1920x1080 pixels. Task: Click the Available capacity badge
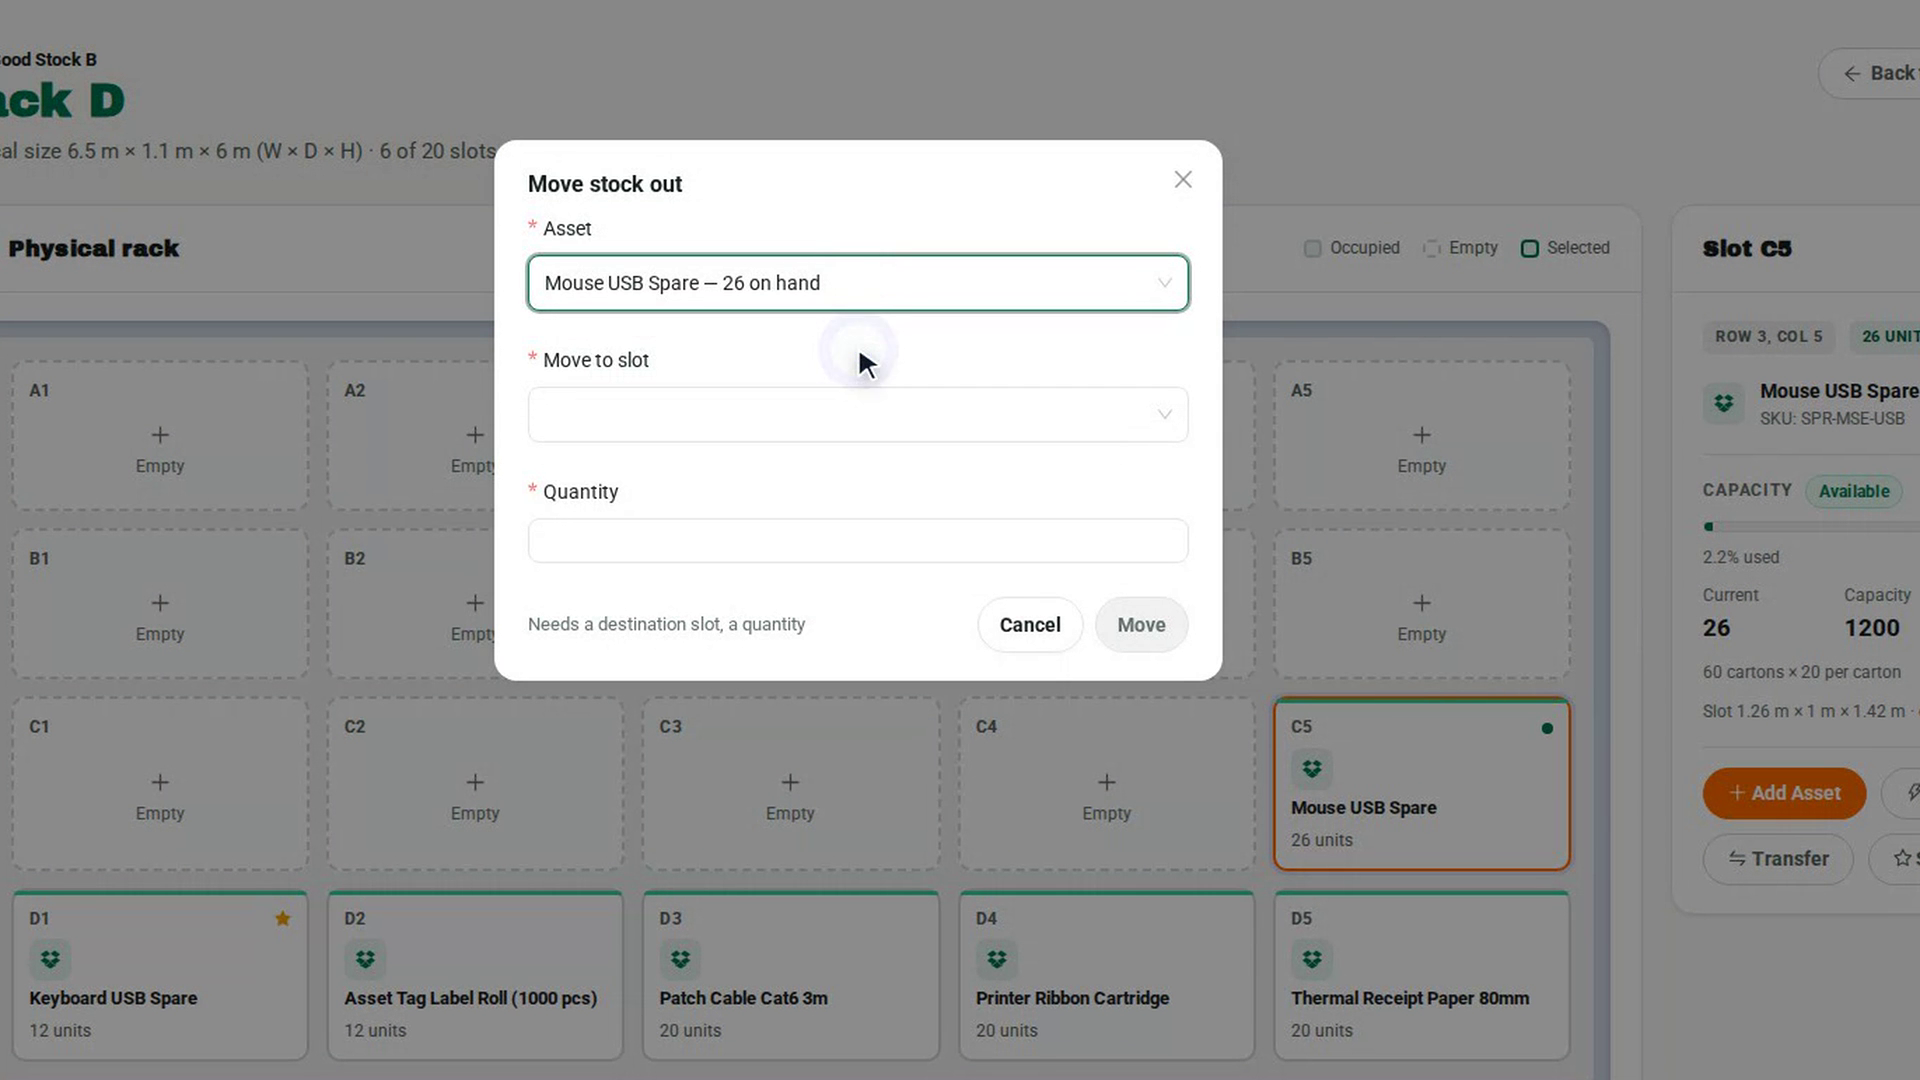pos(1854,491)
